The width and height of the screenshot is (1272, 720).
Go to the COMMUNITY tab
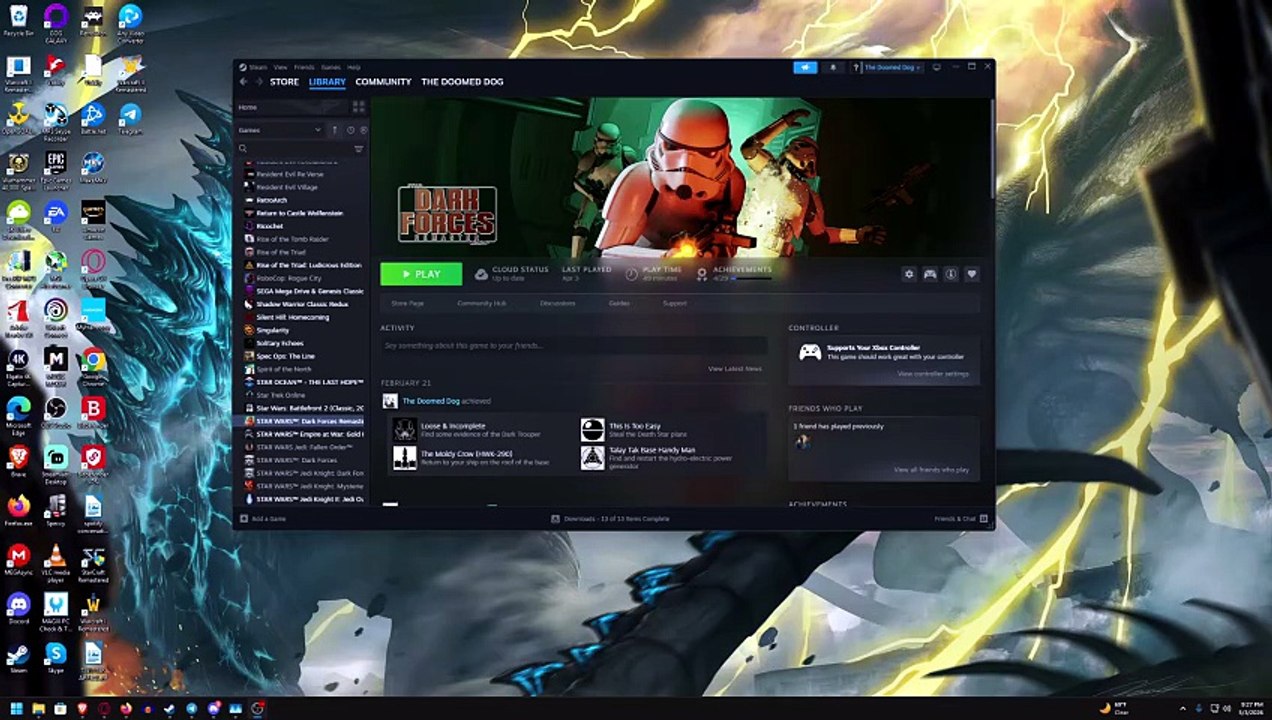pos(383,82)
